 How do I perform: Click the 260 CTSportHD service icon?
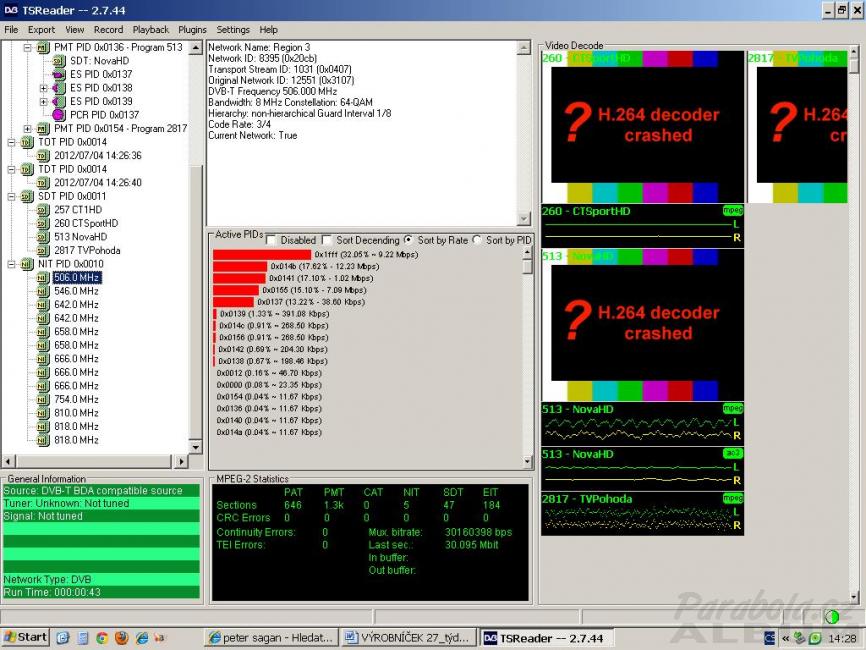tap(43, 224)
